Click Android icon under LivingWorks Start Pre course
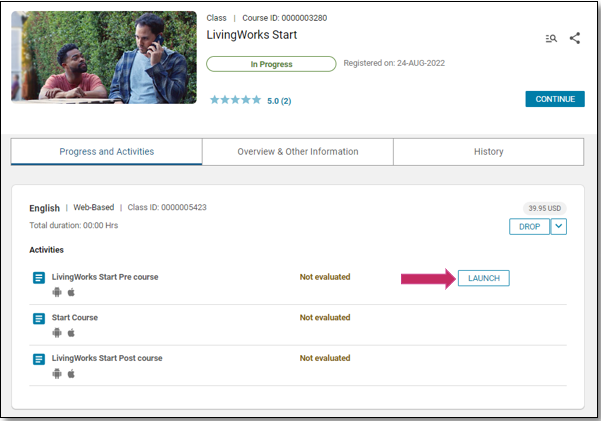Image resolution: width=601 pixels, height=421 pixels. click(x=57, y=292)
